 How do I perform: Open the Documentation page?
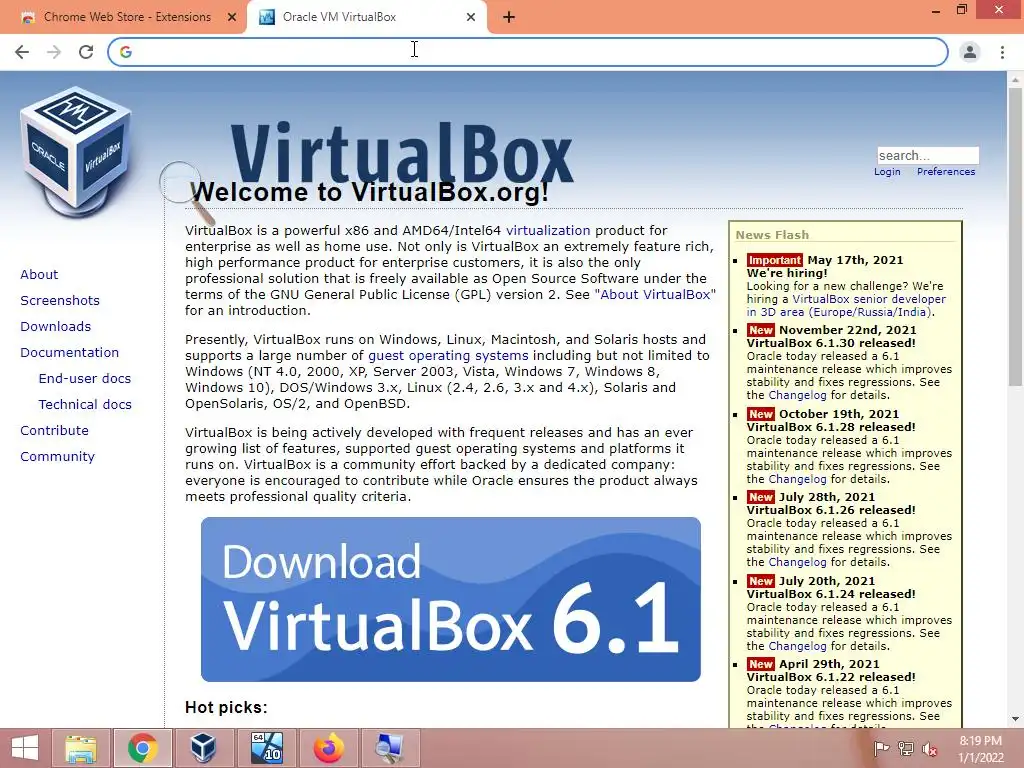click(70, 353)
